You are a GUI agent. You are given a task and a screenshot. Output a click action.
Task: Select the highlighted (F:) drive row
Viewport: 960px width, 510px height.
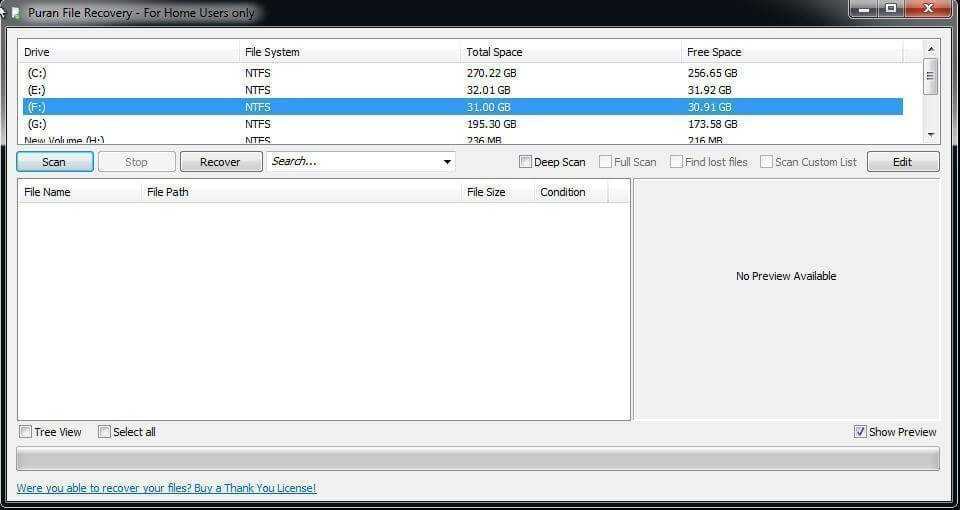tap(463, 107)
